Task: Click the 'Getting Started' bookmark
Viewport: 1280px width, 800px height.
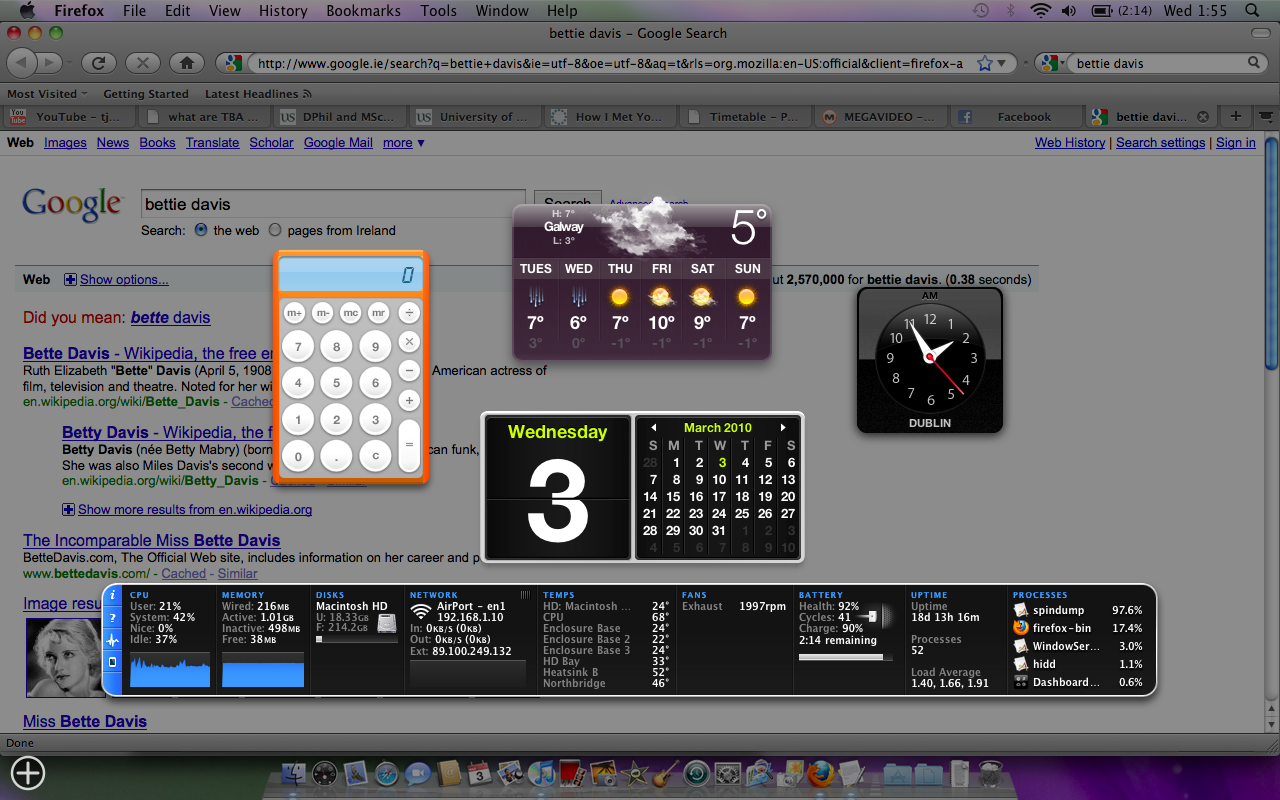Action: pyautogui.click(x=146, y=94)
